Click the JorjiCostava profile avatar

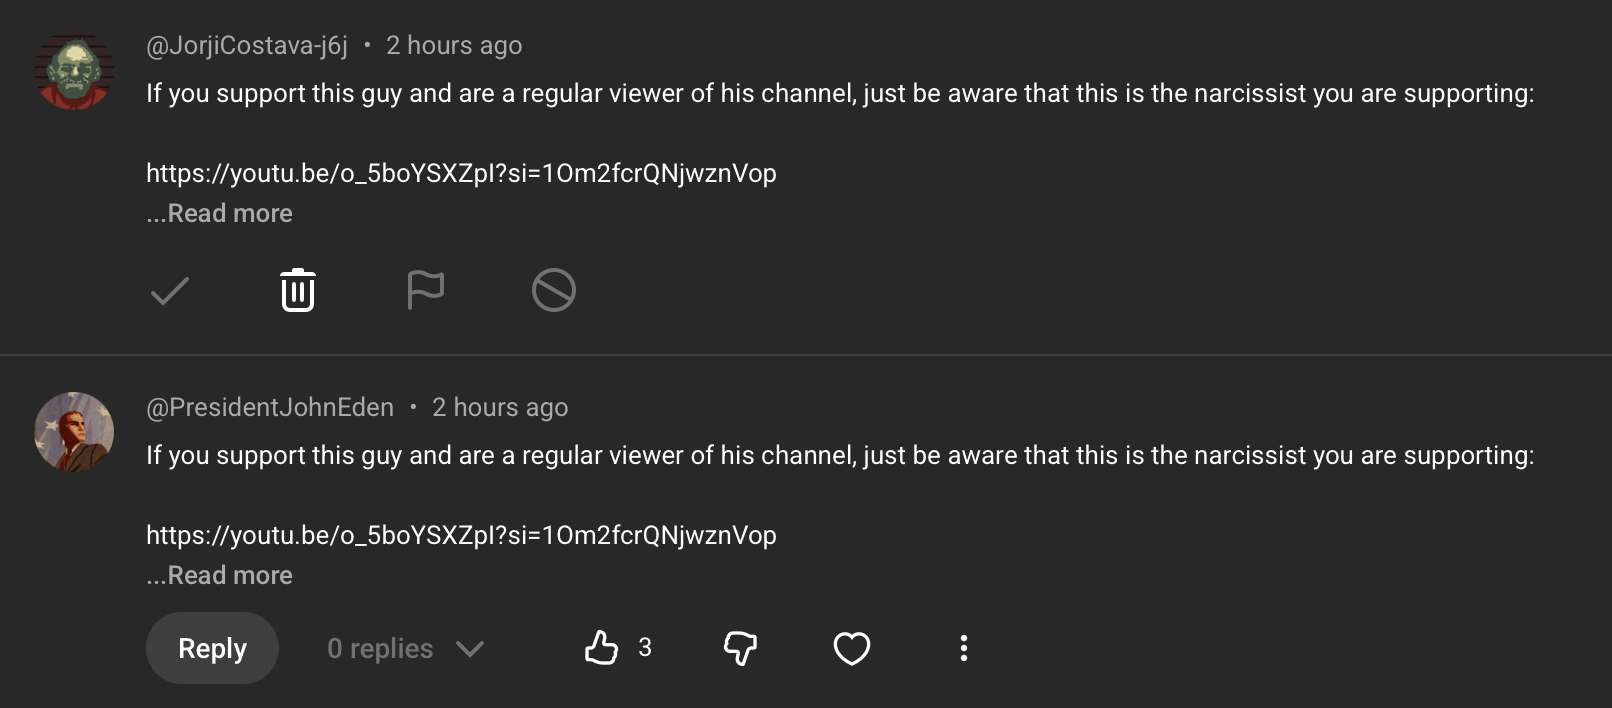coord(74,71)
